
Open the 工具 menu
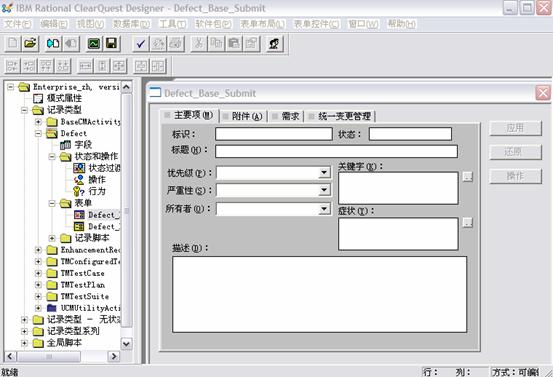[x=172, y=24]
